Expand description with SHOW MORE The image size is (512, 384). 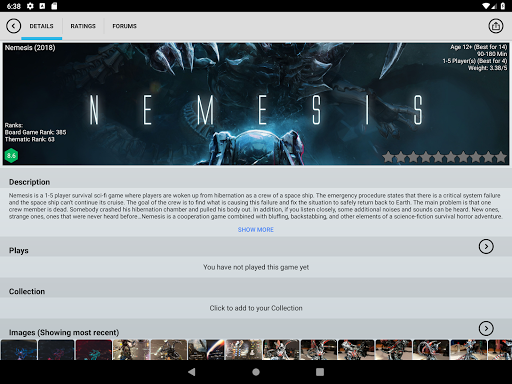click(x=256, y=230)
